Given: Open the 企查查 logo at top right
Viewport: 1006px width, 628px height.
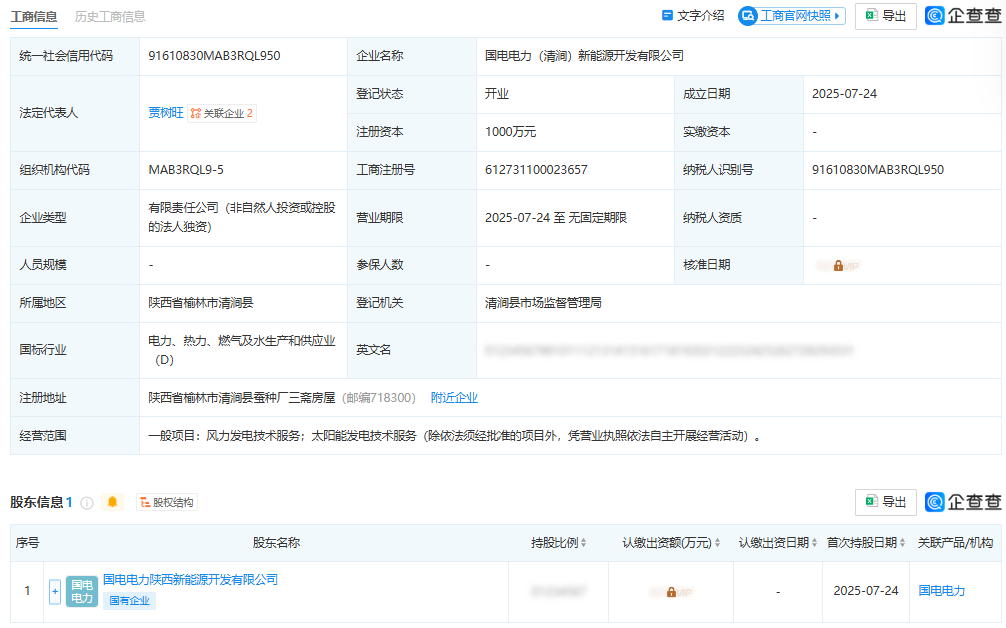Looking at the screenshot, I should coord(935,16).
